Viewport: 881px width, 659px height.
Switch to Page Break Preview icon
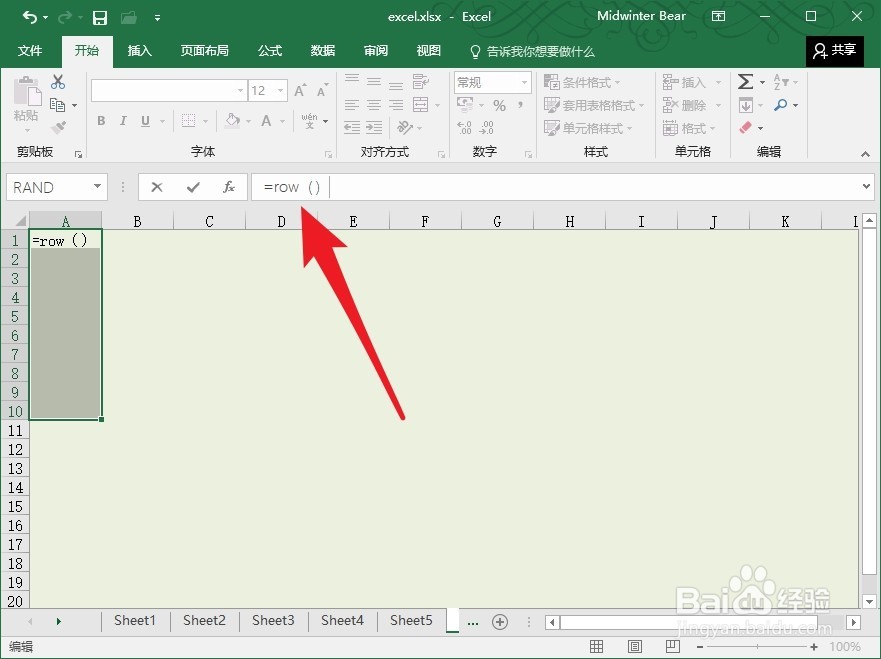tap(672, 647)
